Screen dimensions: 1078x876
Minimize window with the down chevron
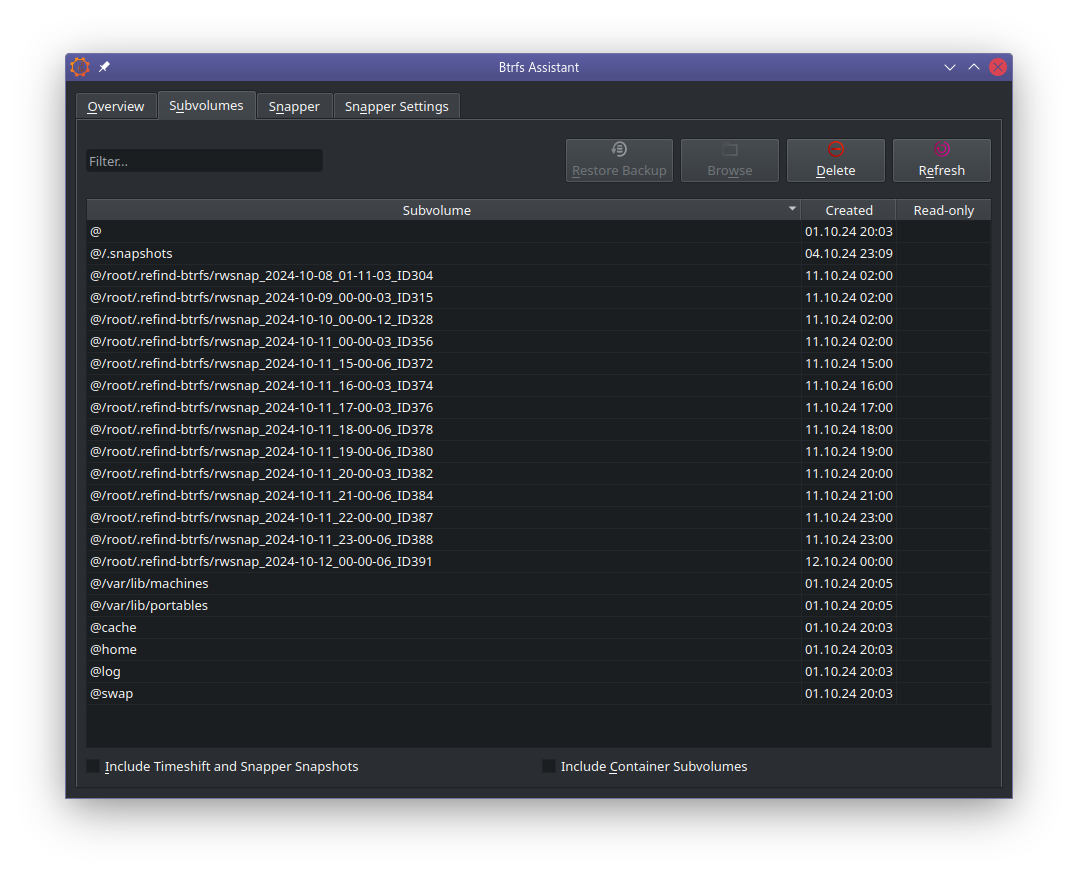949,67
